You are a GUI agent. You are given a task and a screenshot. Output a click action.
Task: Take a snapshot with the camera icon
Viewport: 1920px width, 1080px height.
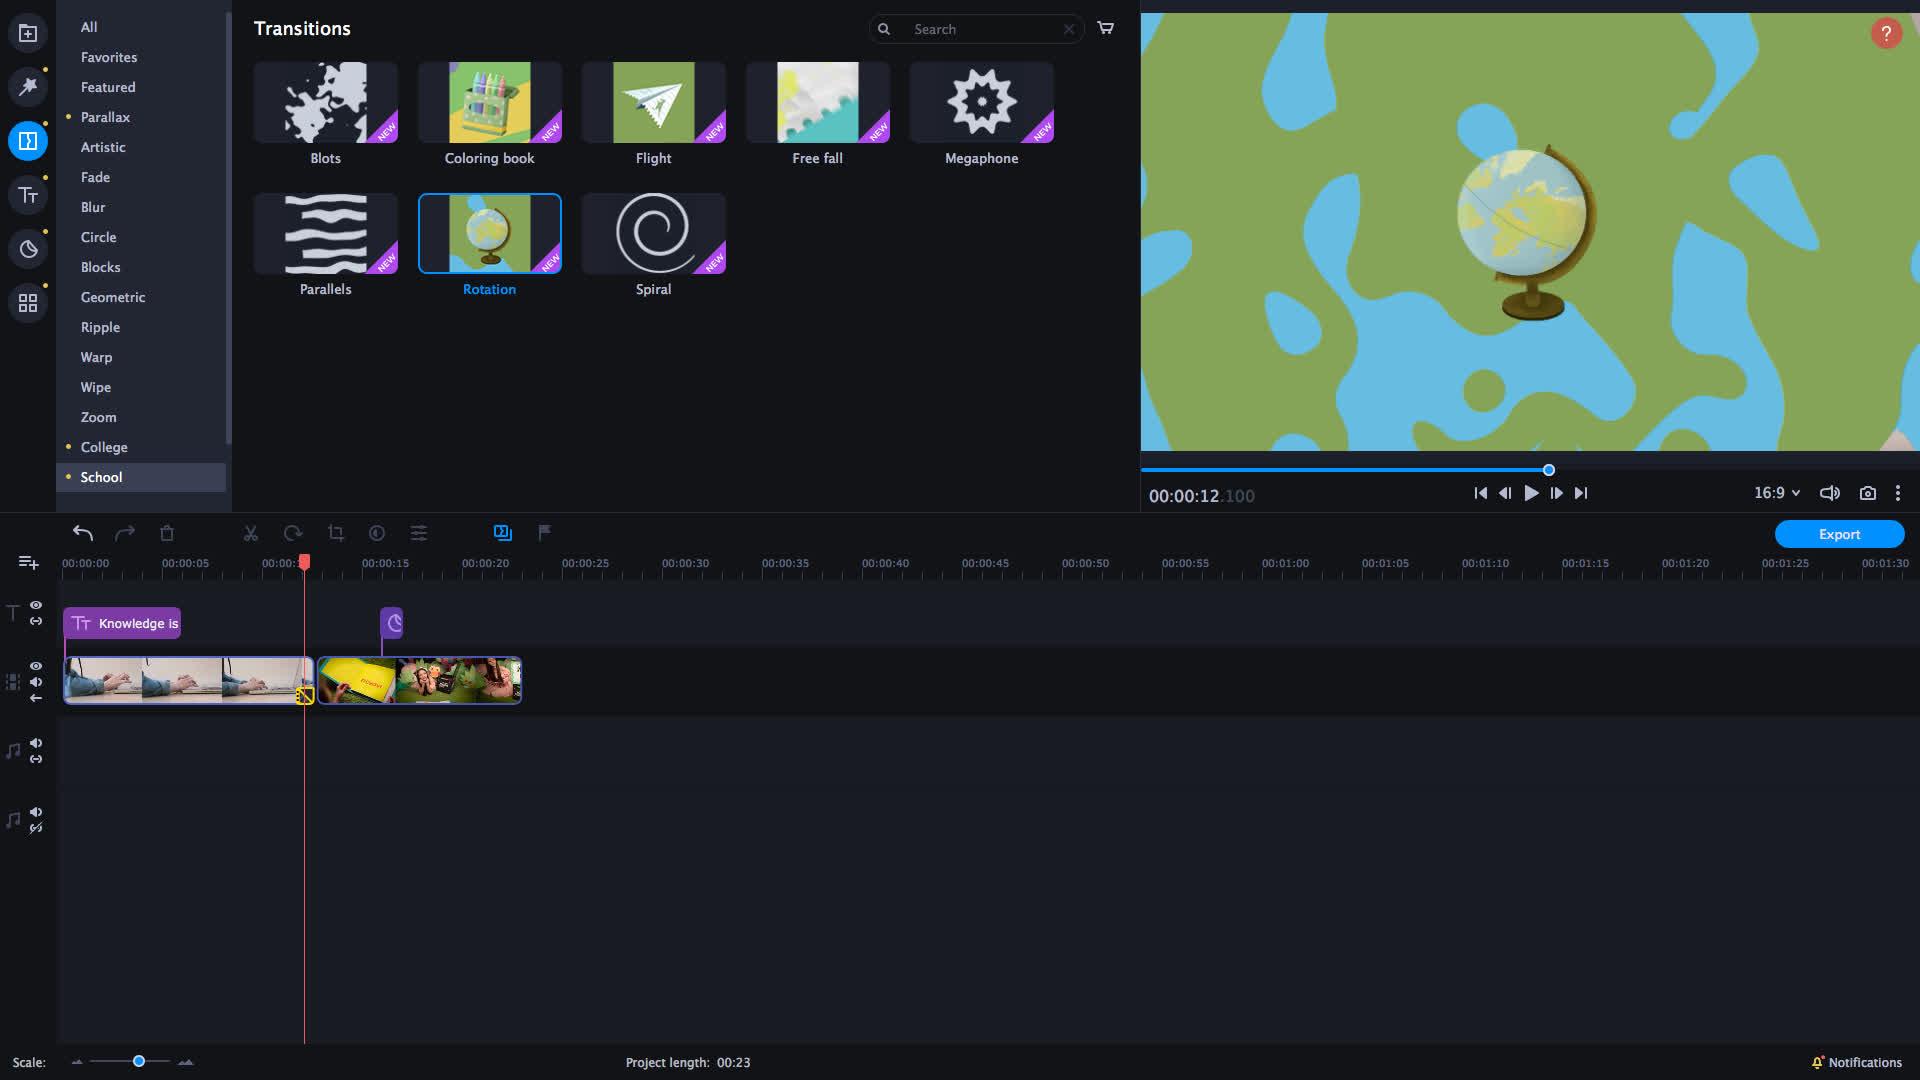[1868, 492]
